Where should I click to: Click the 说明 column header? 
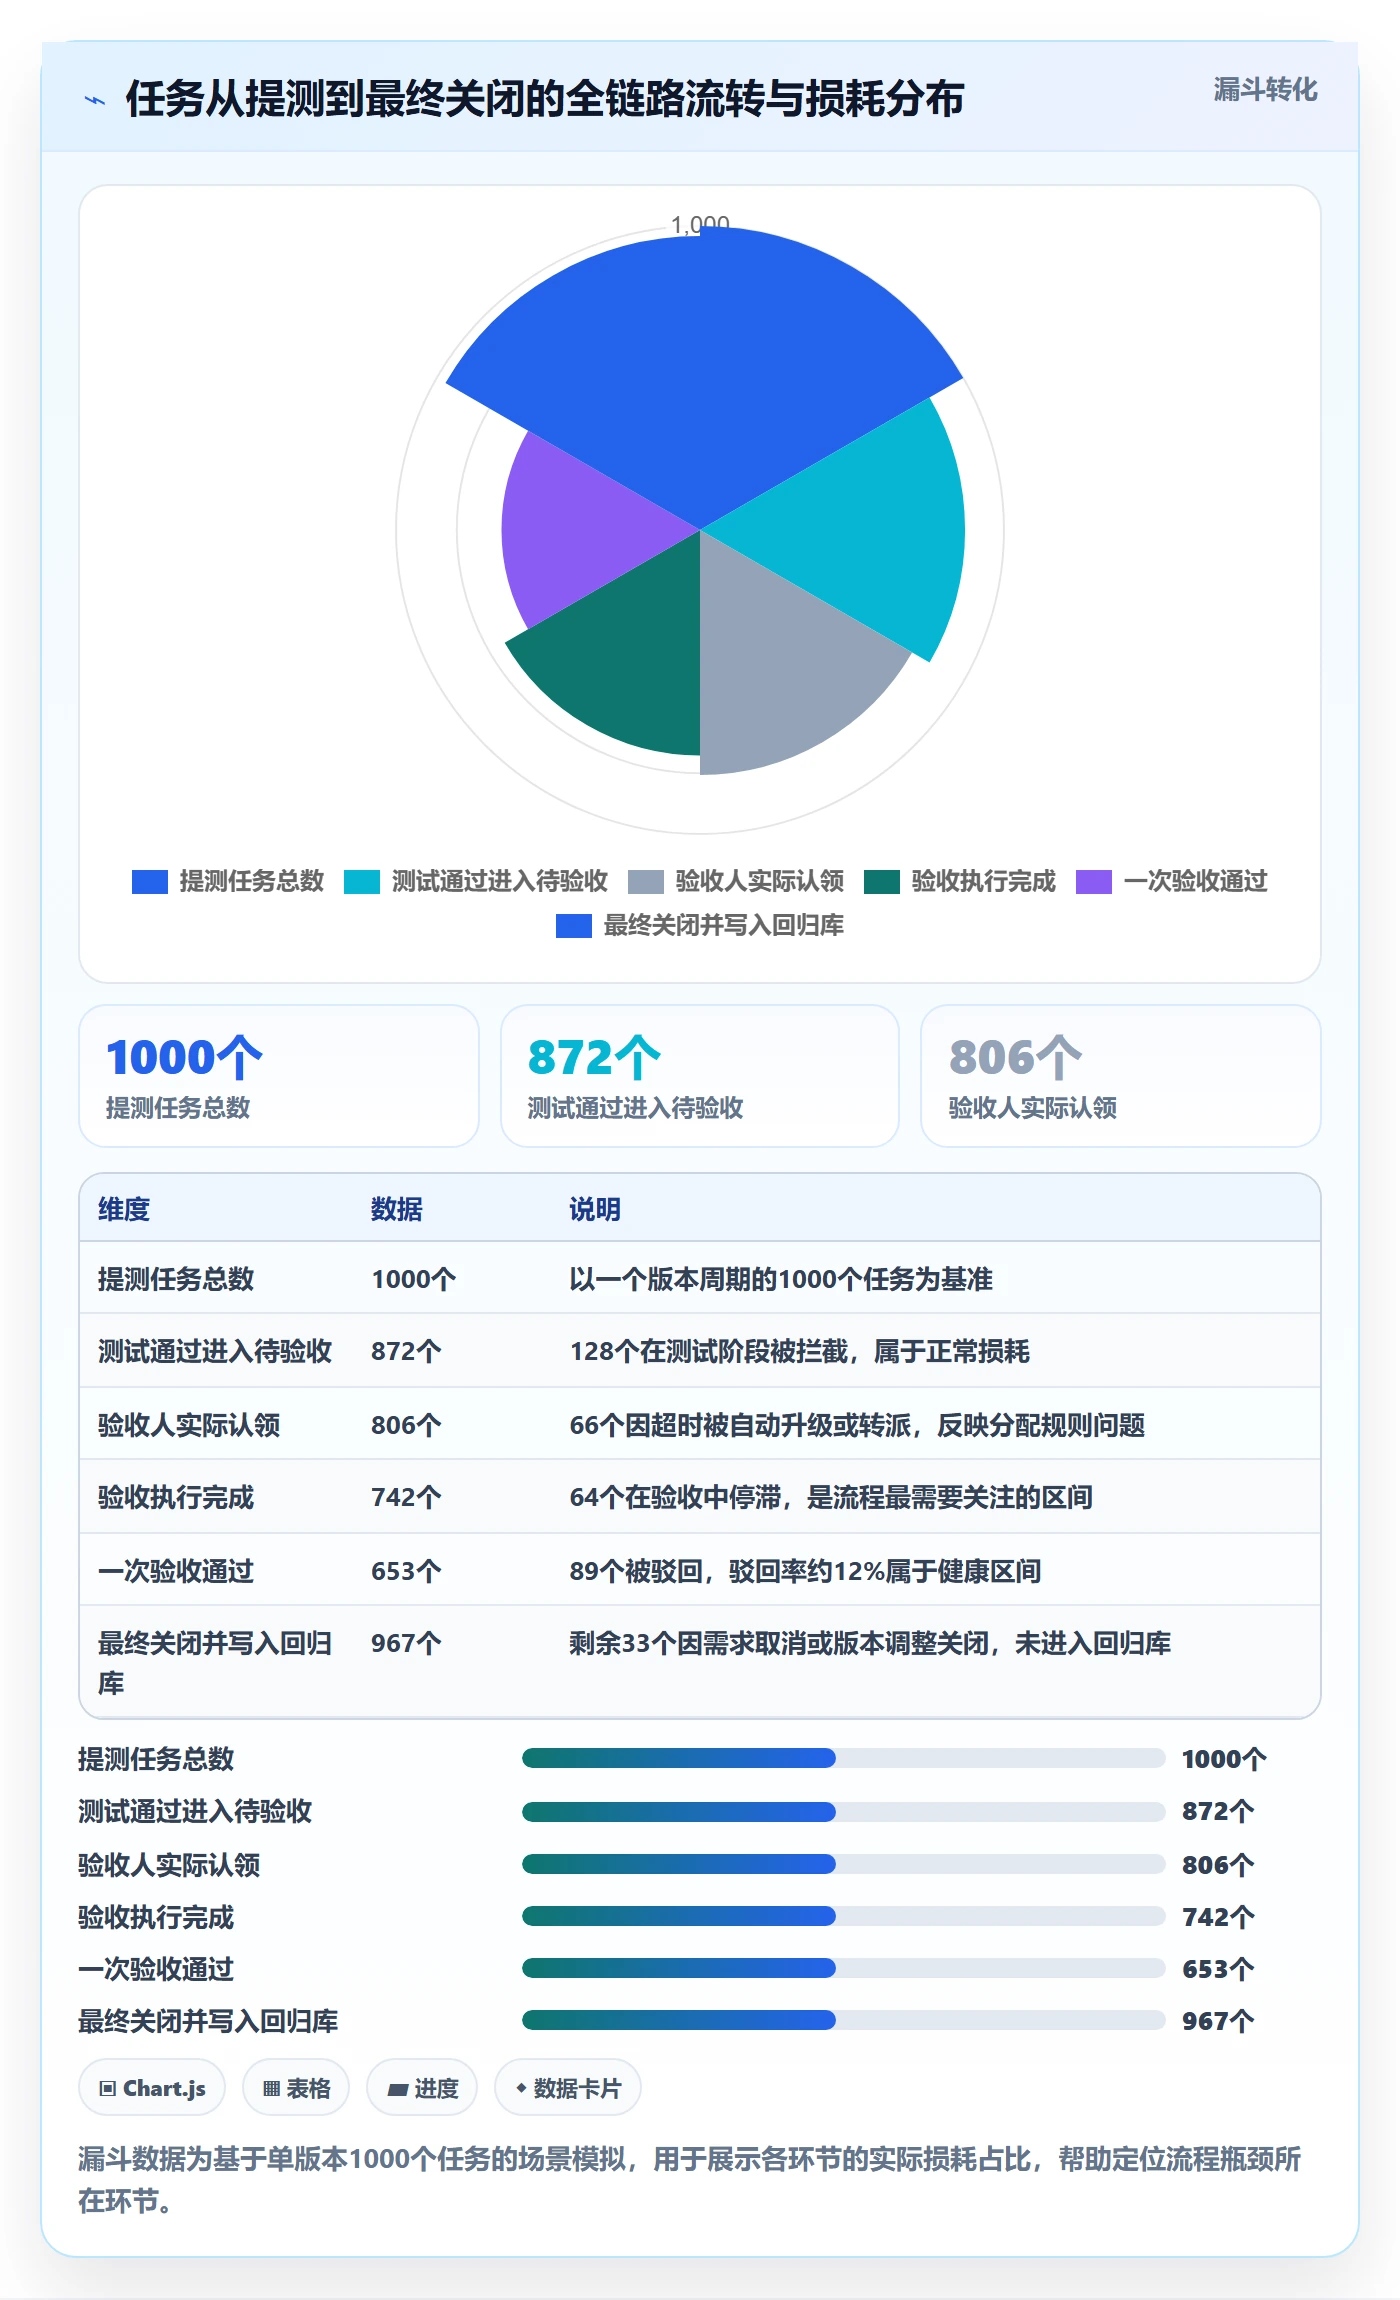point(595,1209)
